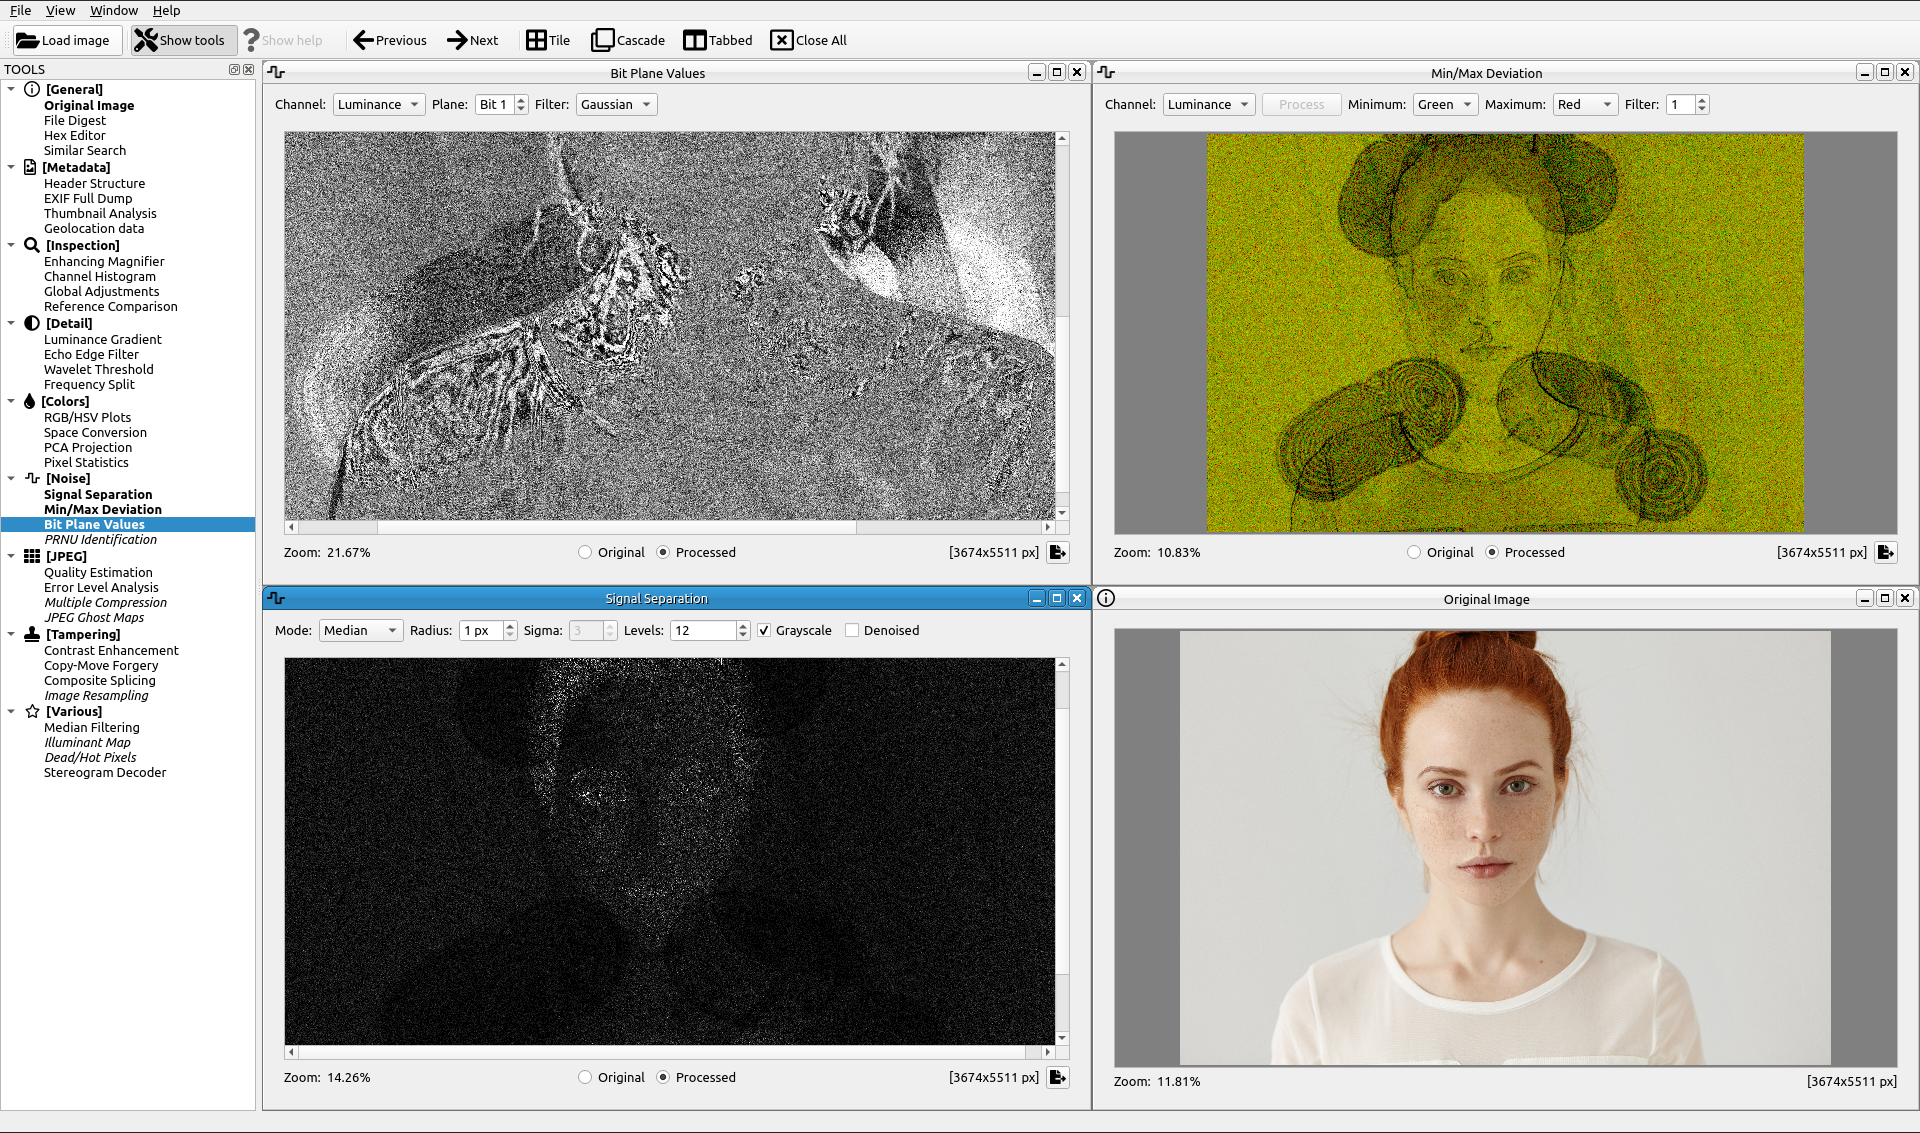Image resolution: width=1920 pixels, height=1133 pixels.
Task: Click Close All windows icon
Action: pyautogui.click(x=781, y=40)
